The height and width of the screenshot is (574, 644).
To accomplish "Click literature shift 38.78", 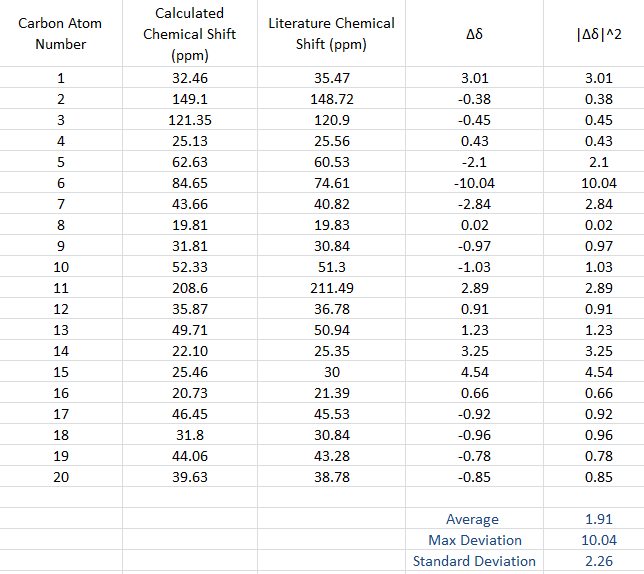I will pyautogui.click(x=331, y=476).
